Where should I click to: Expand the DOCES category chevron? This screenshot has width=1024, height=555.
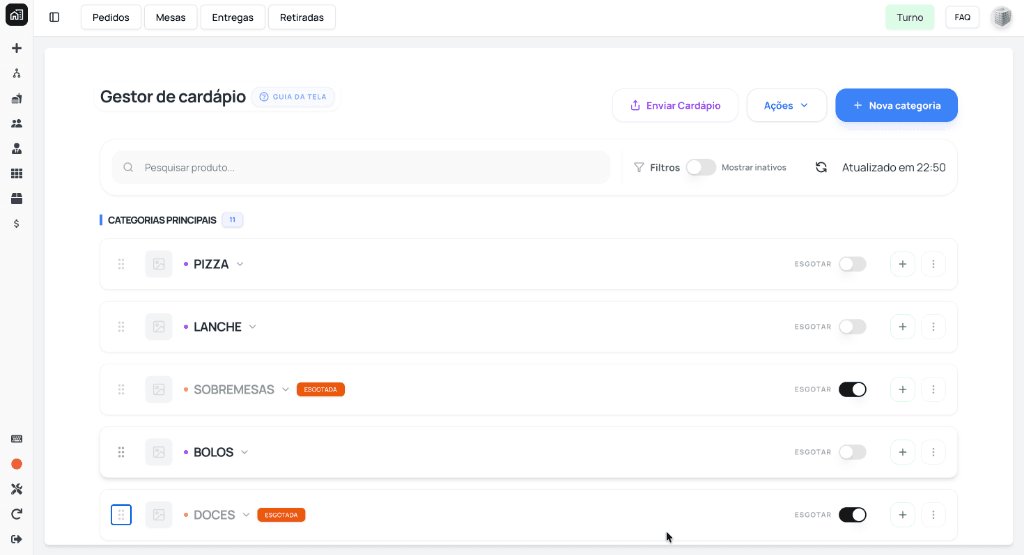(x=246, y=515)
